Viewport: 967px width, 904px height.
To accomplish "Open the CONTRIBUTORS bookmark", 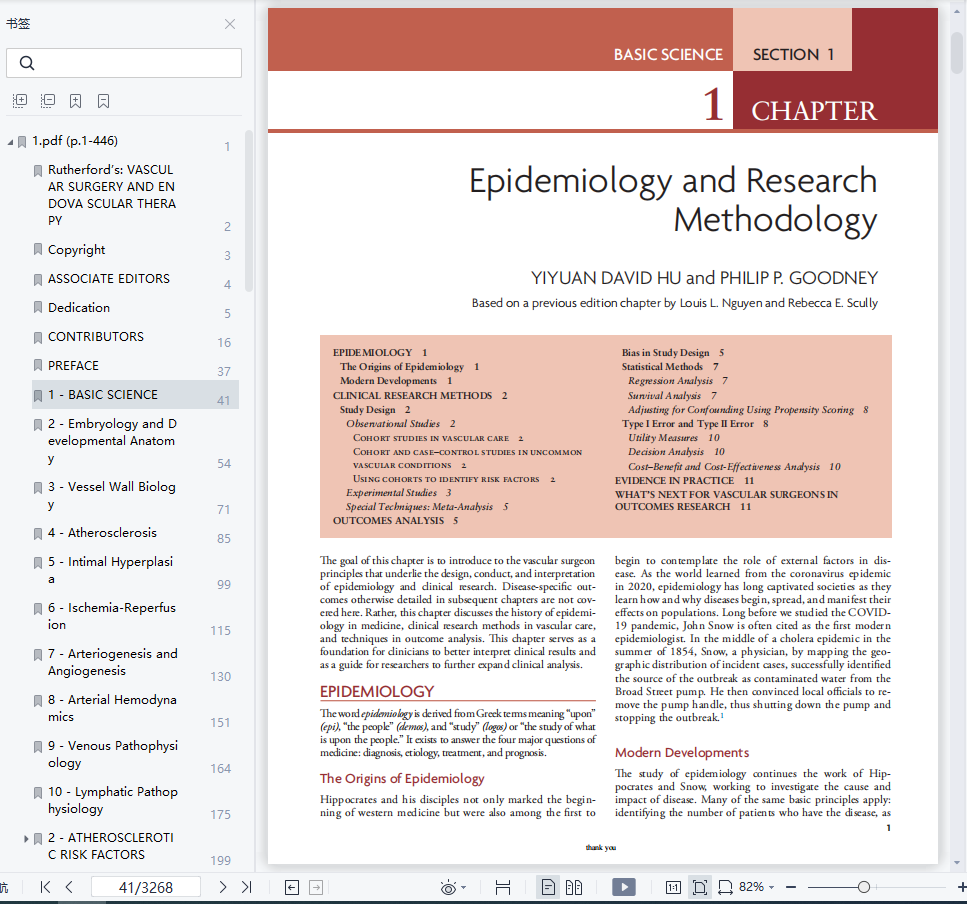I will [x=96, y=337].
